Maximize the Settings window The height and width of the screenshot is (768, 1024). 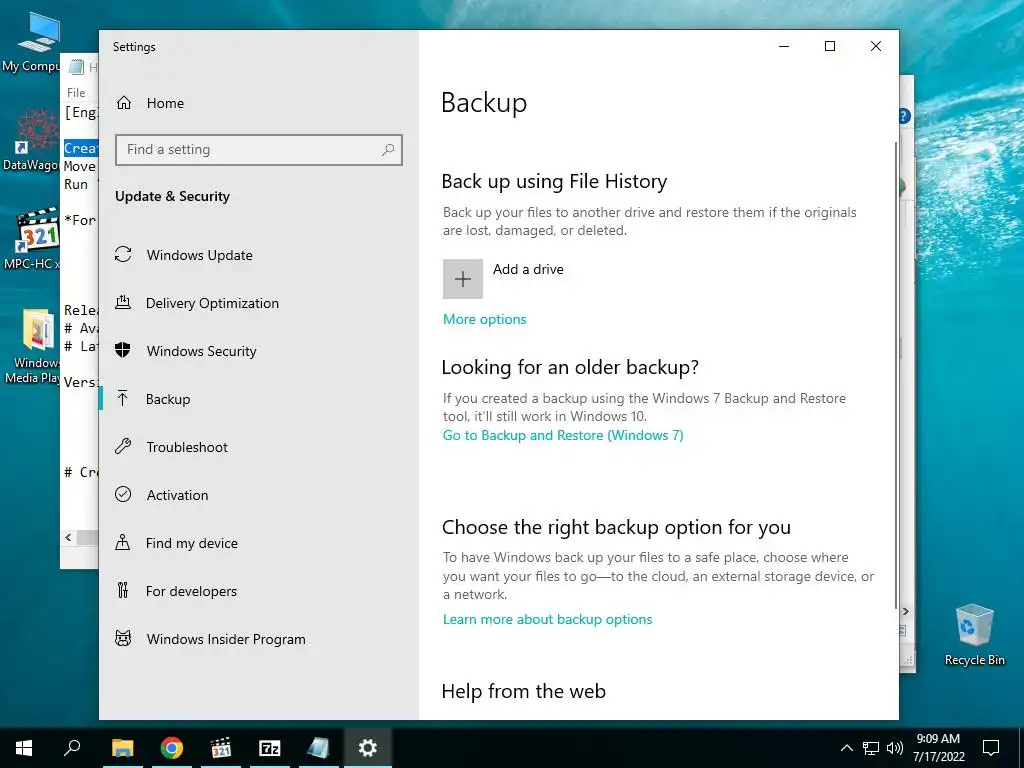point(829,46)
